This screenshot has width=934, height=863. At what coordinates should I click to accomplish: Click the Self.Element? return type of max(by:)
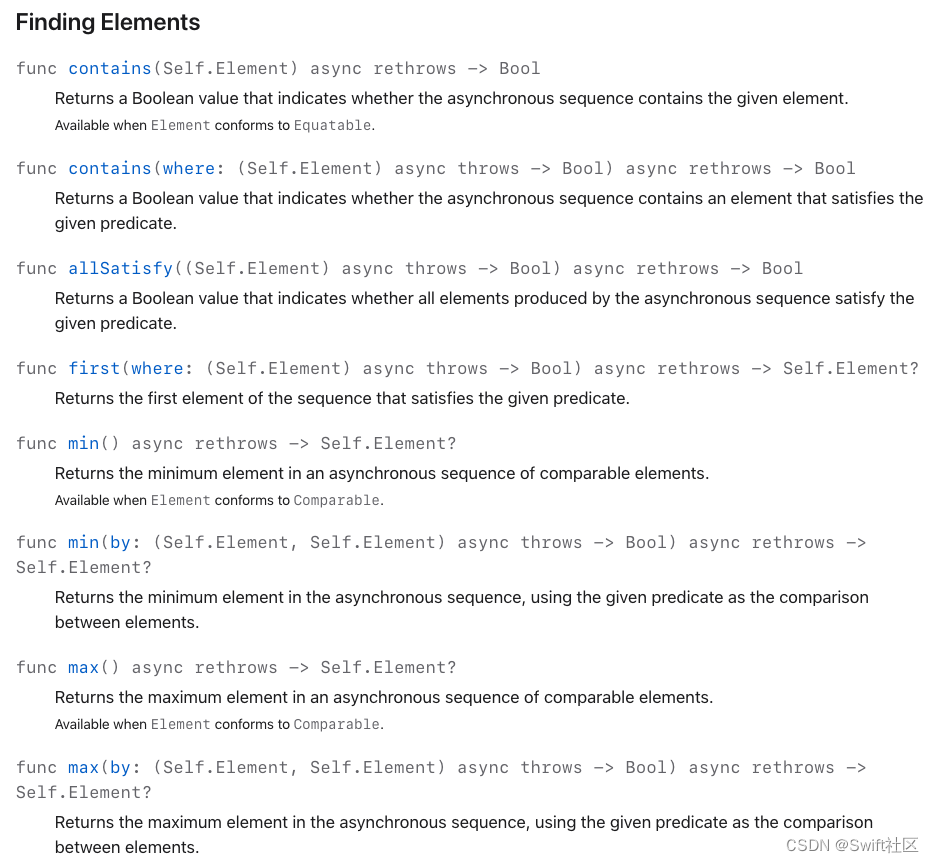(x=83, y=793)
